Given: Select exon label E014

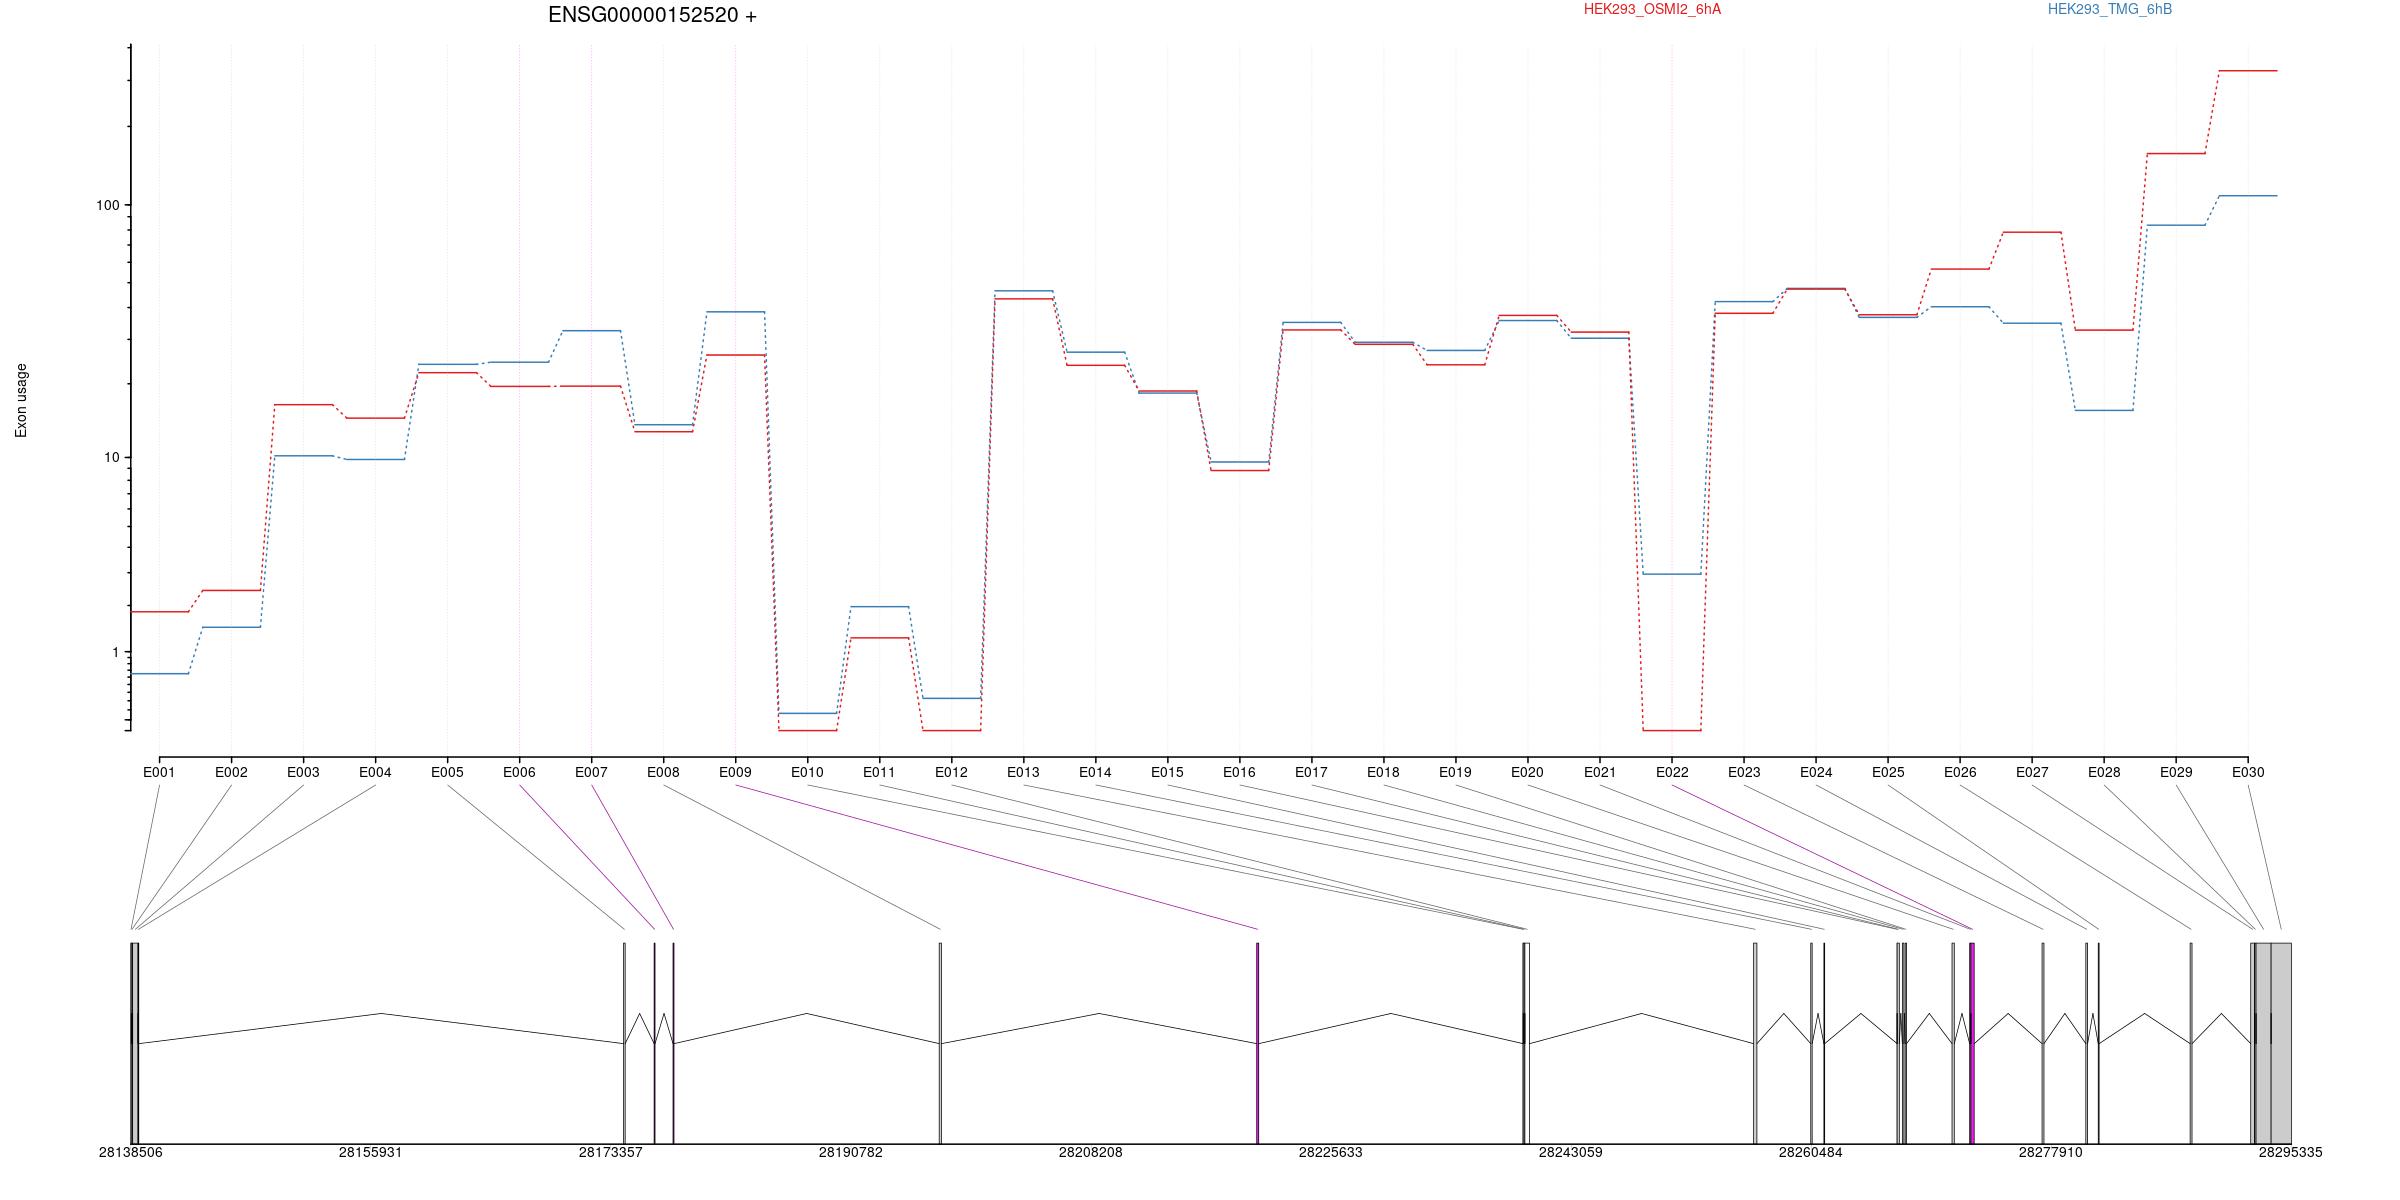Looking at the screenshot, I should pos(1095,772).
